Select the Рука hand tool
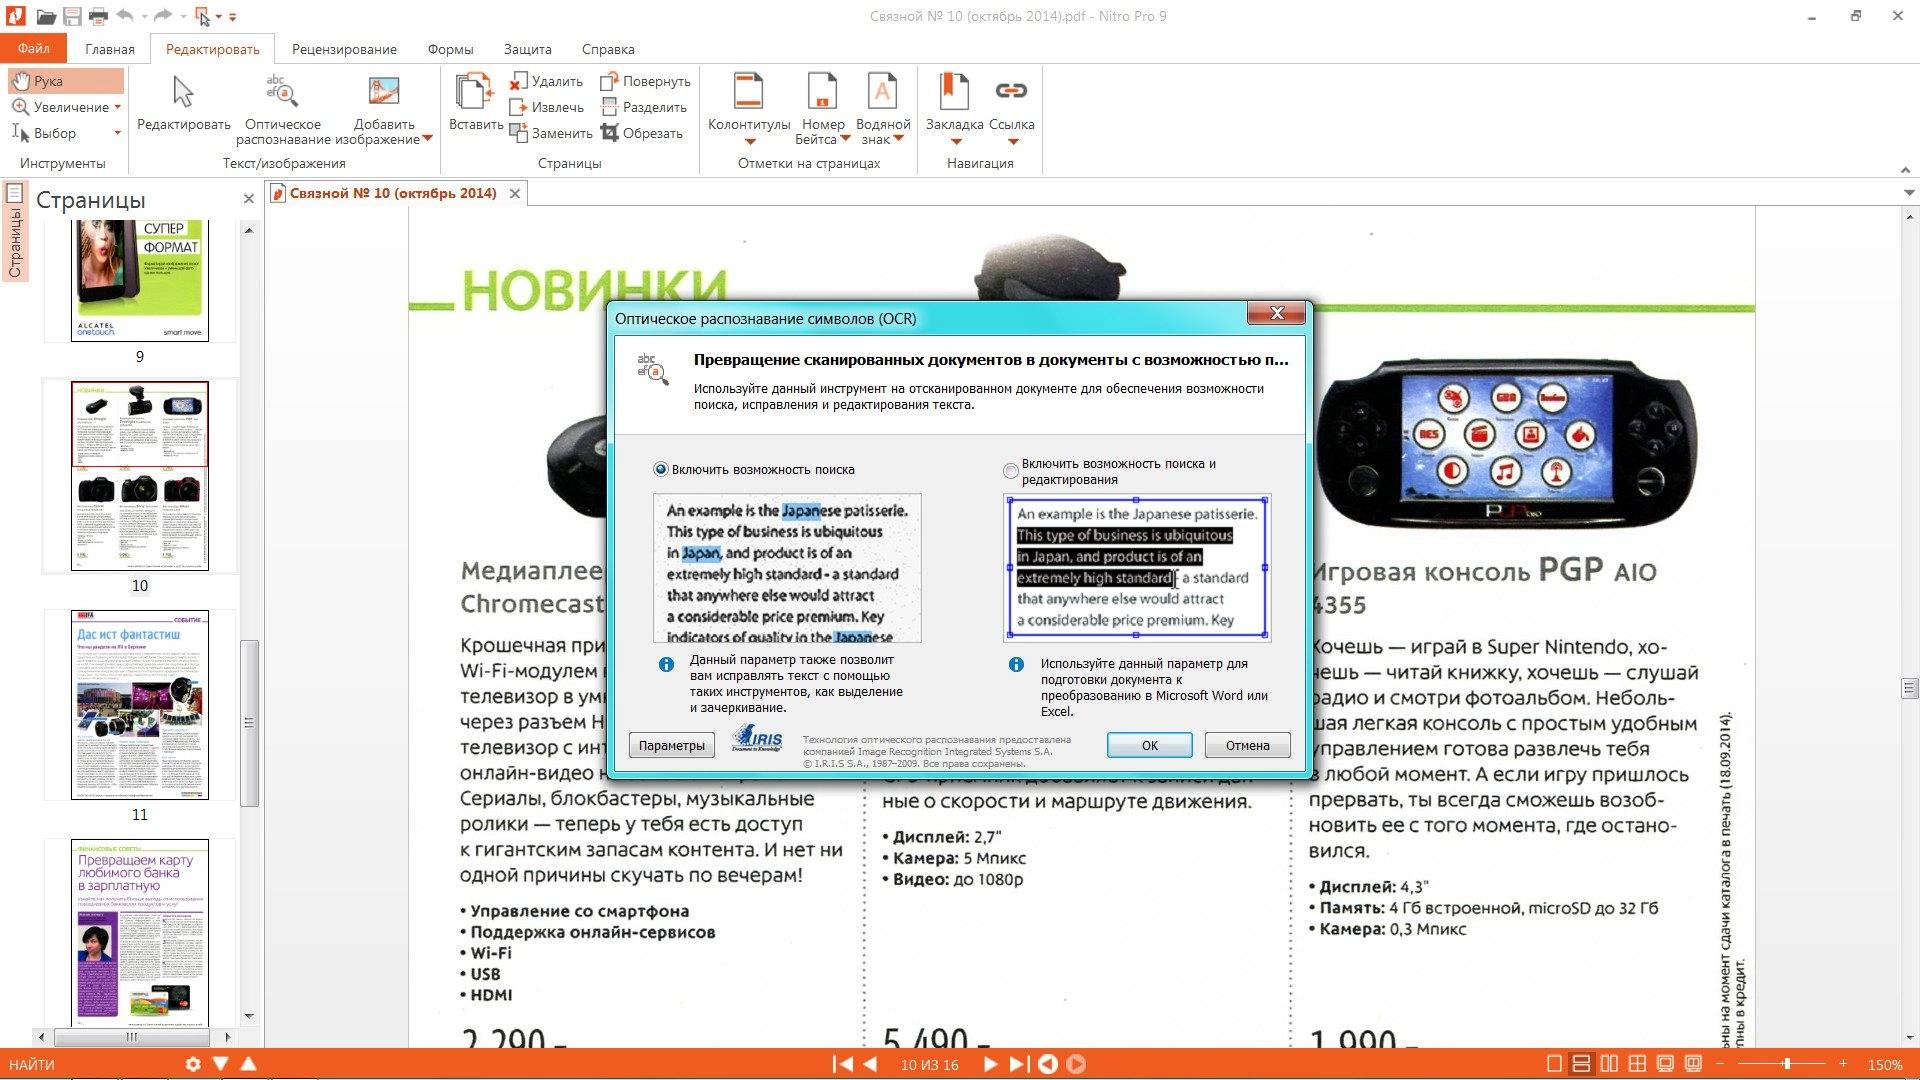Image resolution: width=1920 pixels, height=1080 pixels. (66, 81)
